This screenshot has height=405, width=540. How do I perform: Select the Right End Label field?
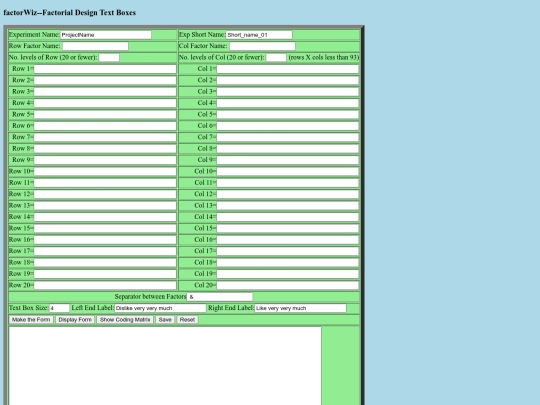coord(300,308)
